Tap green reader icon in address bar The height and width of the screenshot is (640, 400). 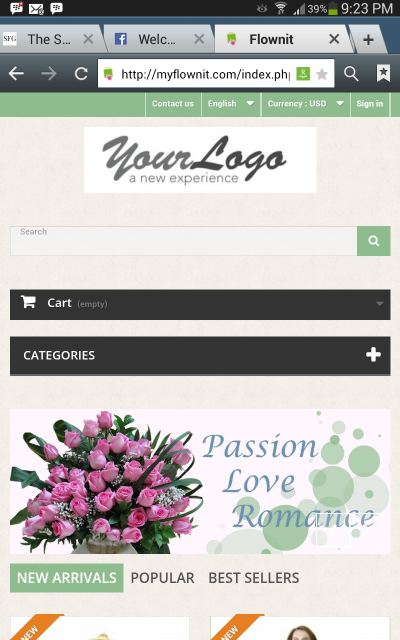[303, 74]
